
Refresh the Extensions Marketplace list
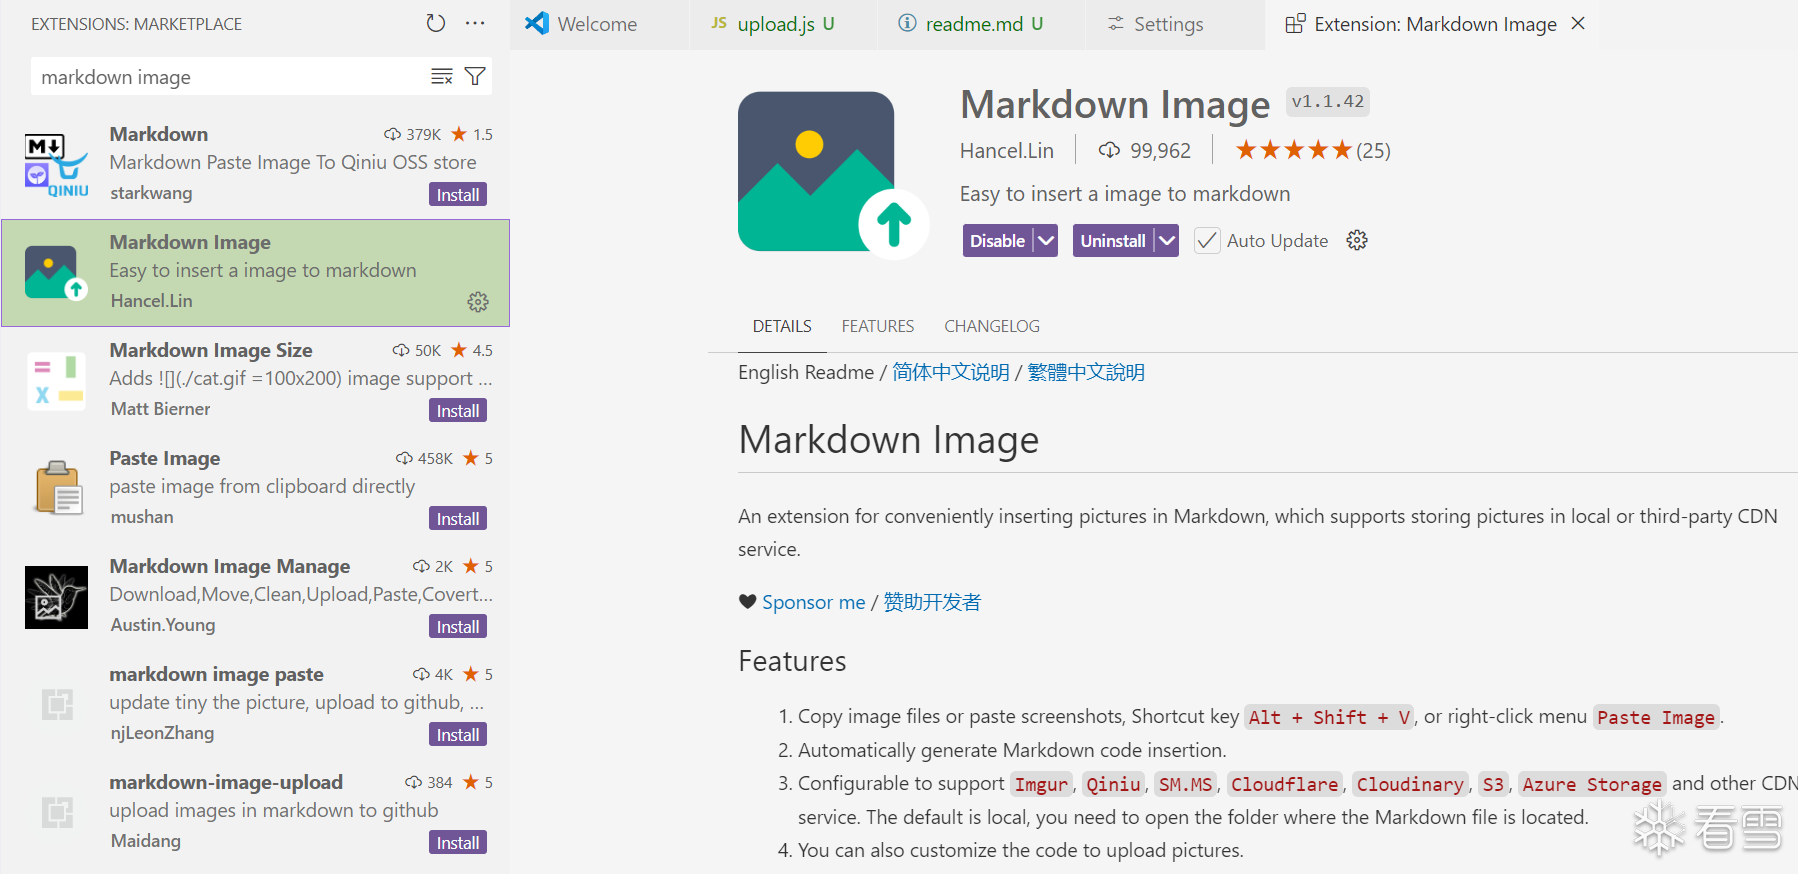click(x=436, y=23)
